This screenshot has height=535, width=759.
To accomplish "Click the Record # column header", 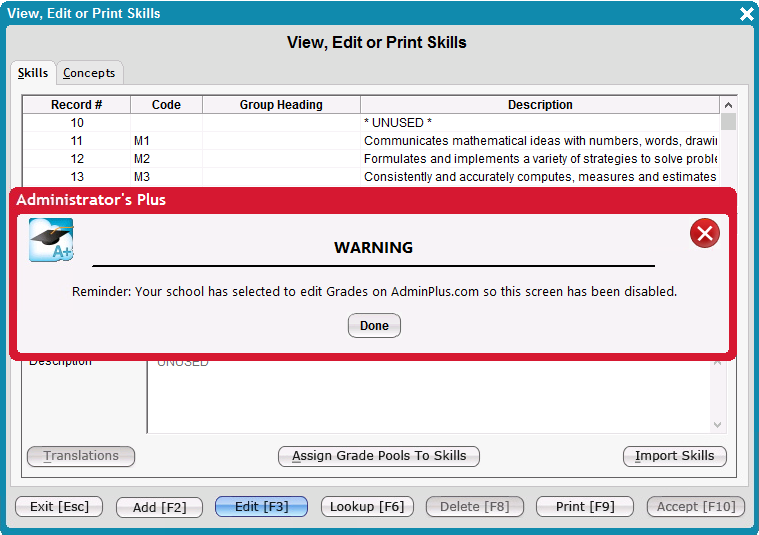I will click(76, 105).
